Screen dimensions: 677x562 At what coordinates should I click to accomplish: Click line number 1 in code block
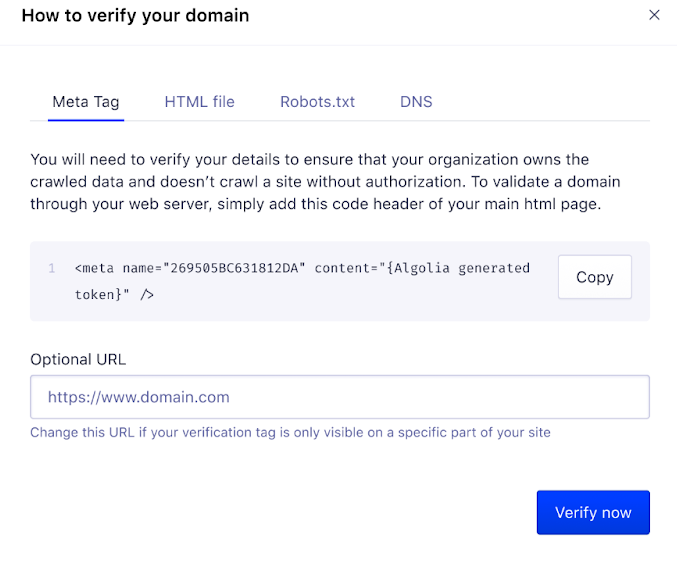51,269
